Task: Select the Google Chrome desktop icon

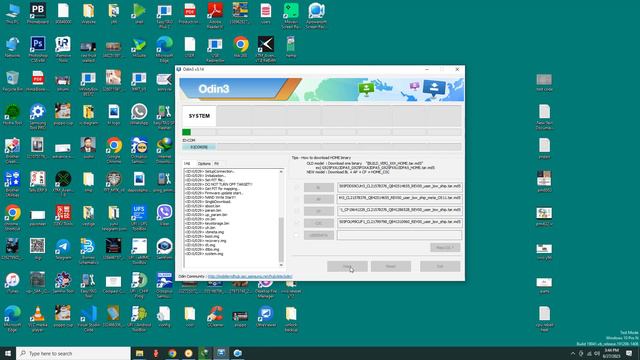Action: click(x=113, y=150)
